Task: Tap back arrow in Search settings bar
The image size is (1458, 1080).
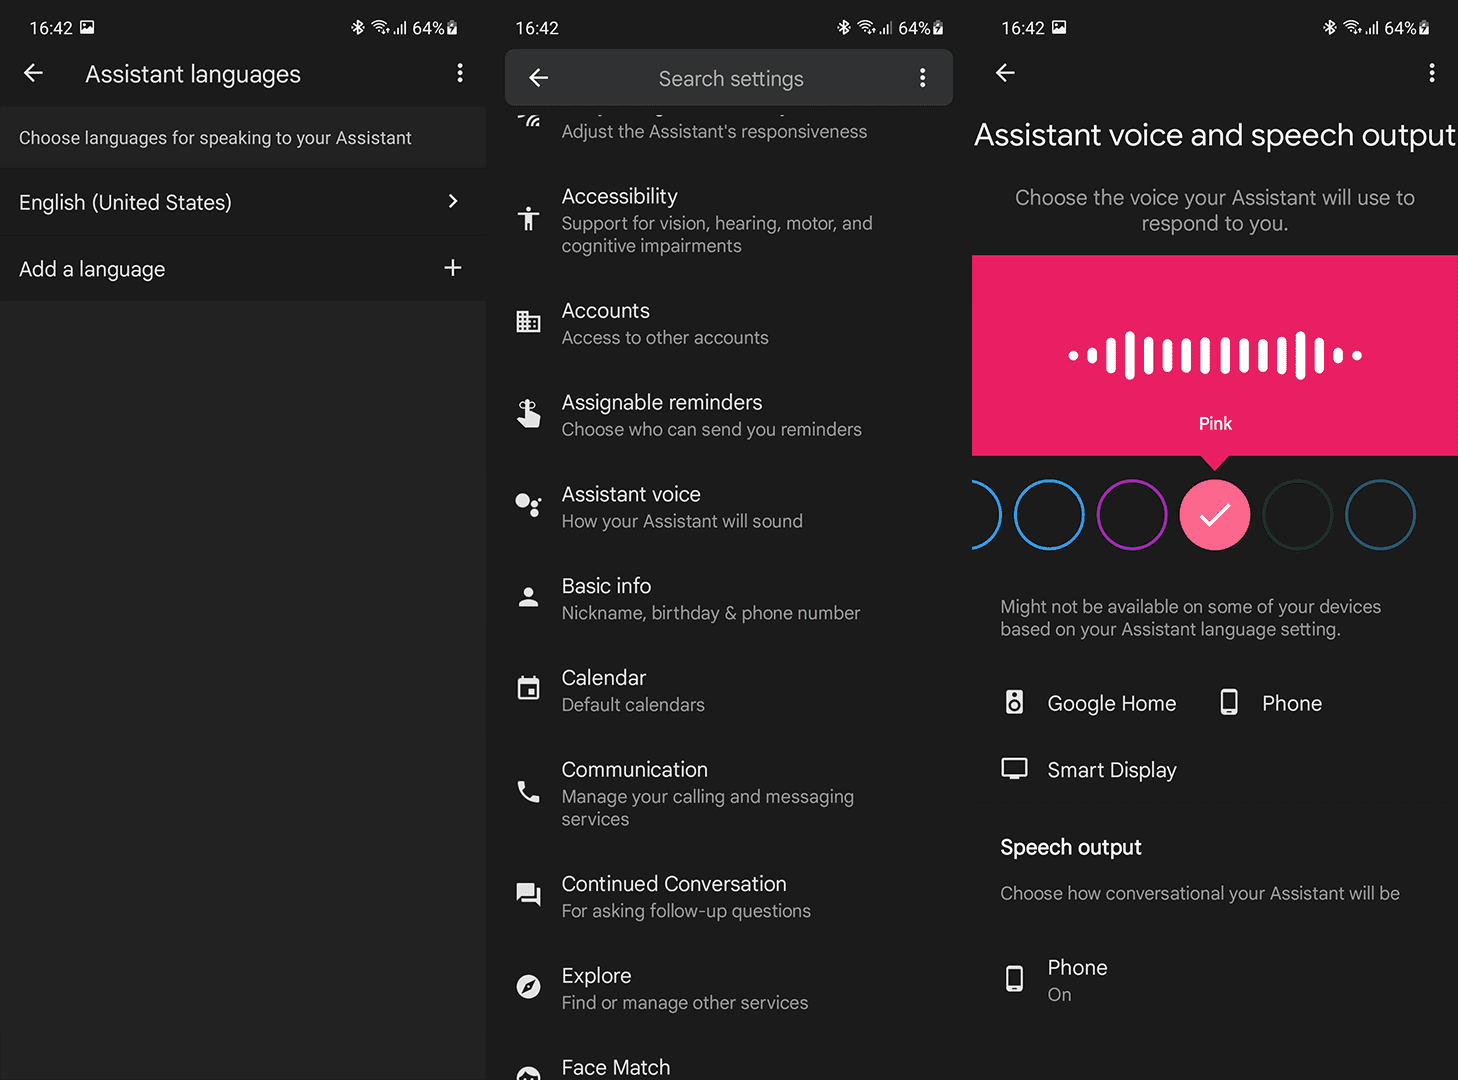Action: [x=539, y=78]
